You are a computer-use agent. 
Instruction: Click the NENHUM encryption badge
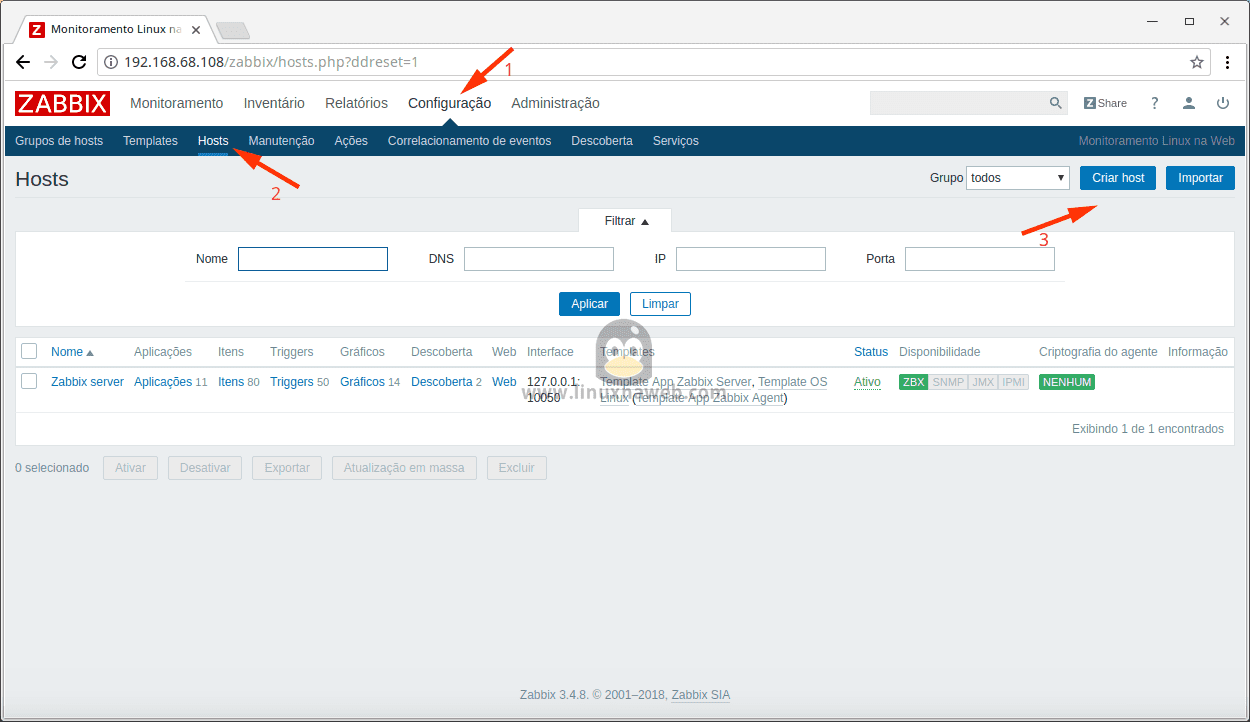pos(1067,382)
